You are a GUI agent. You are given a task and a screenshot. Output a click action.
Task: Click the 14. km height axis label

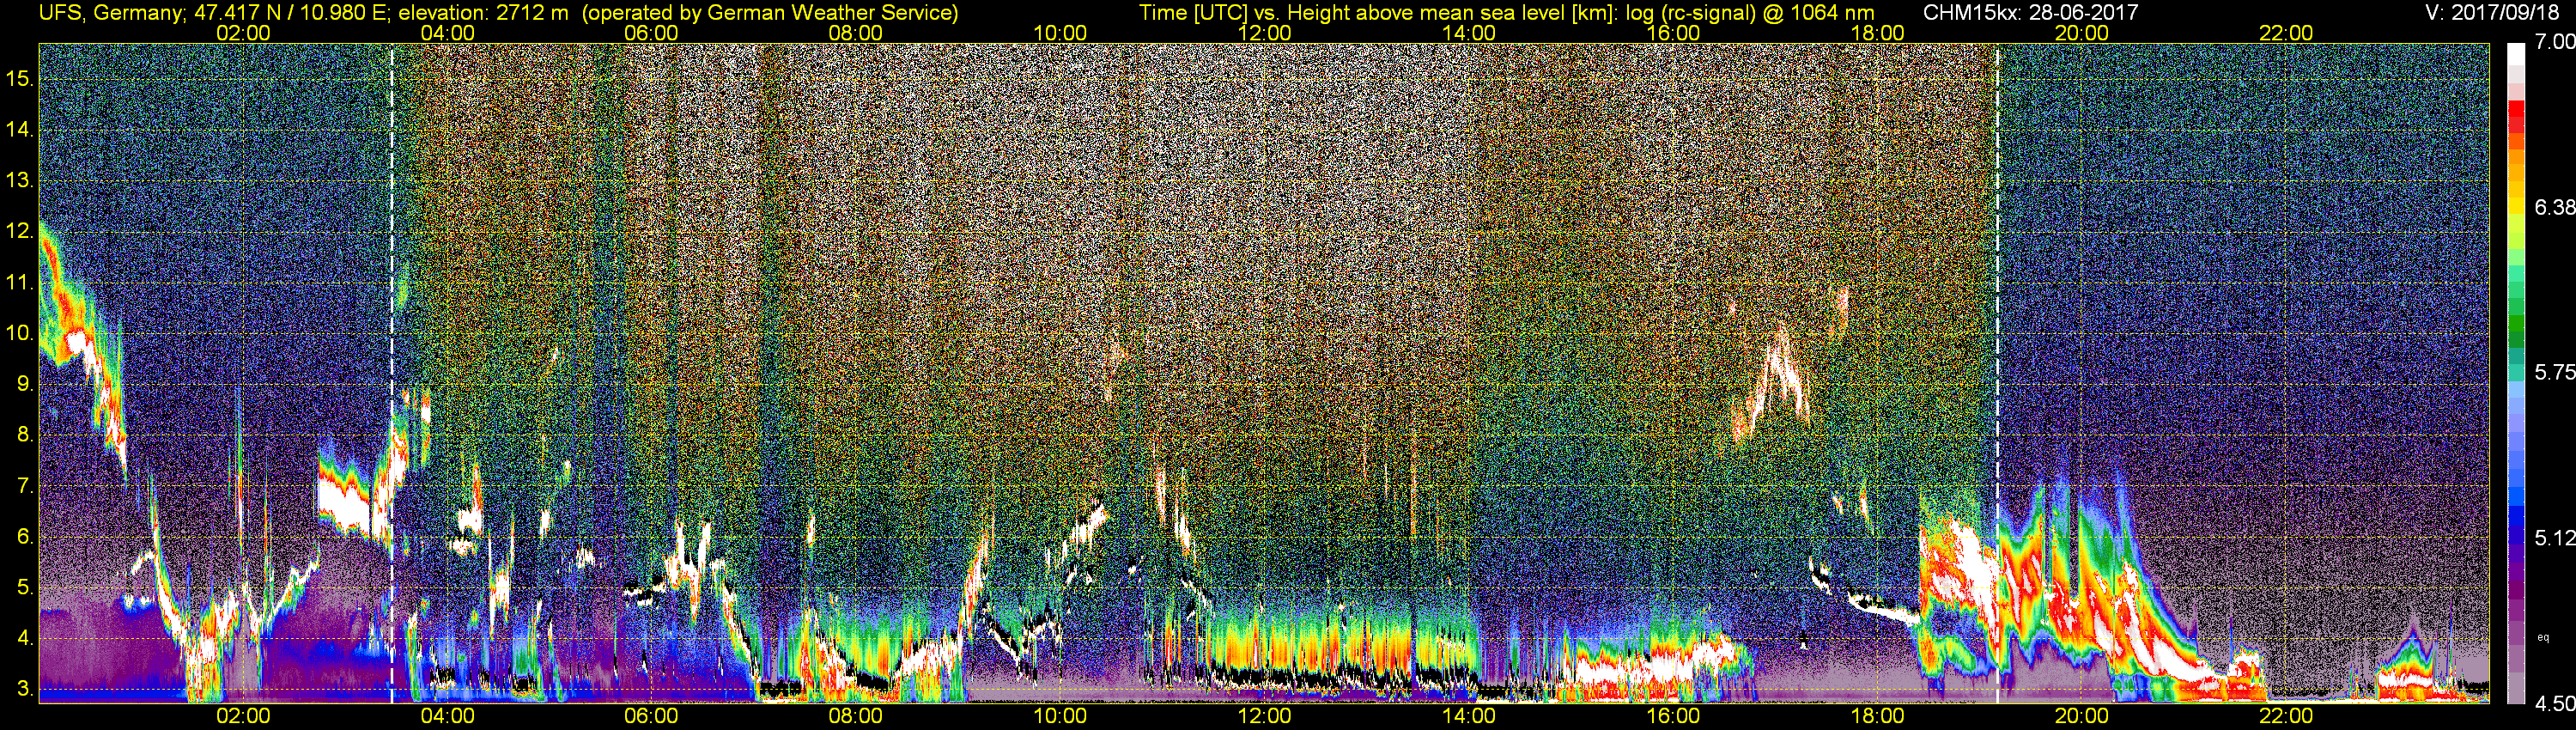(20, 130)
